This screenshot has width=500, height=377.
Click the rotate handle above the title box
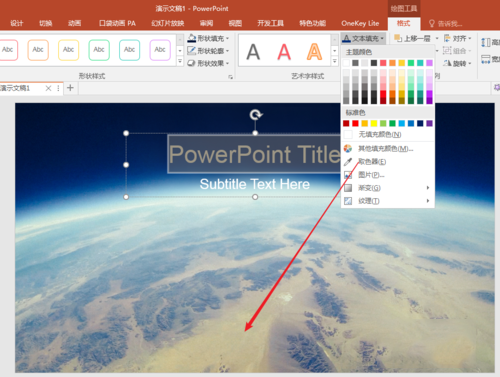tap(256, 115)
